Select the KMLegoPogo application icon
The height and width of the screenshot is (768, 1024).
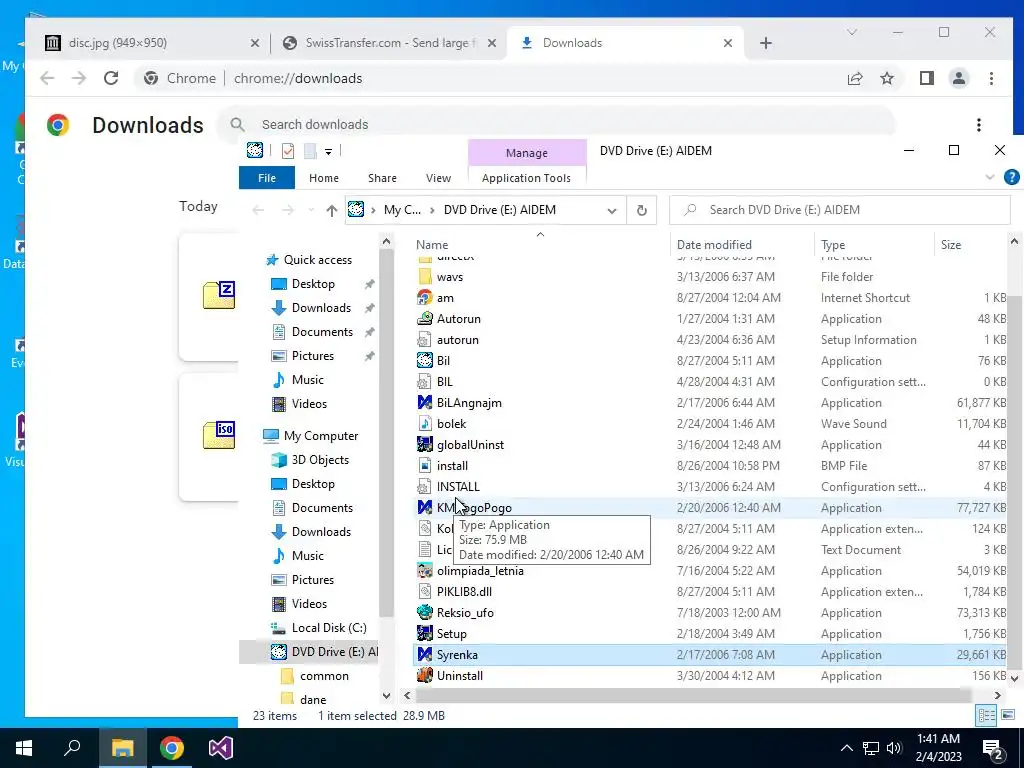click(x=424, y=507)
